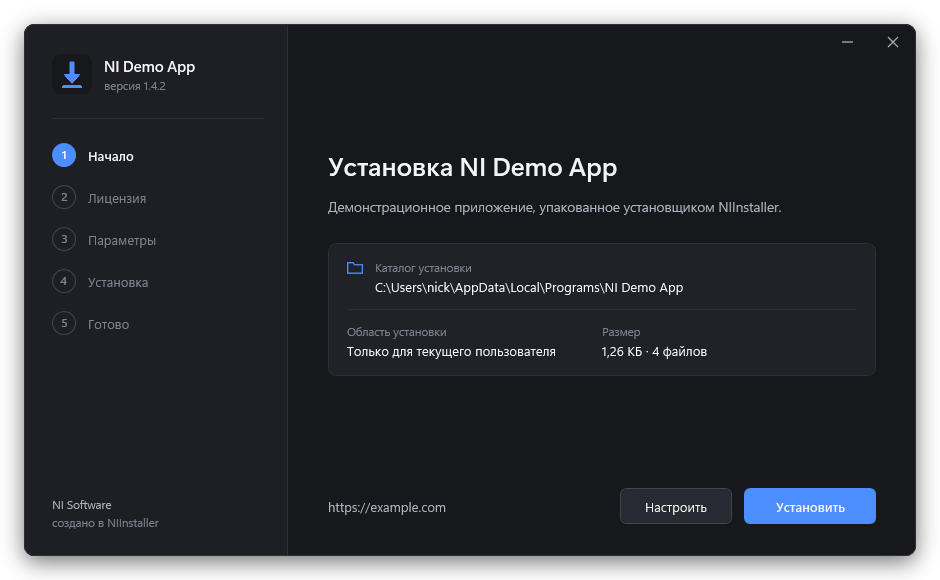Jump to the Установка step

[x=118, y=283]
